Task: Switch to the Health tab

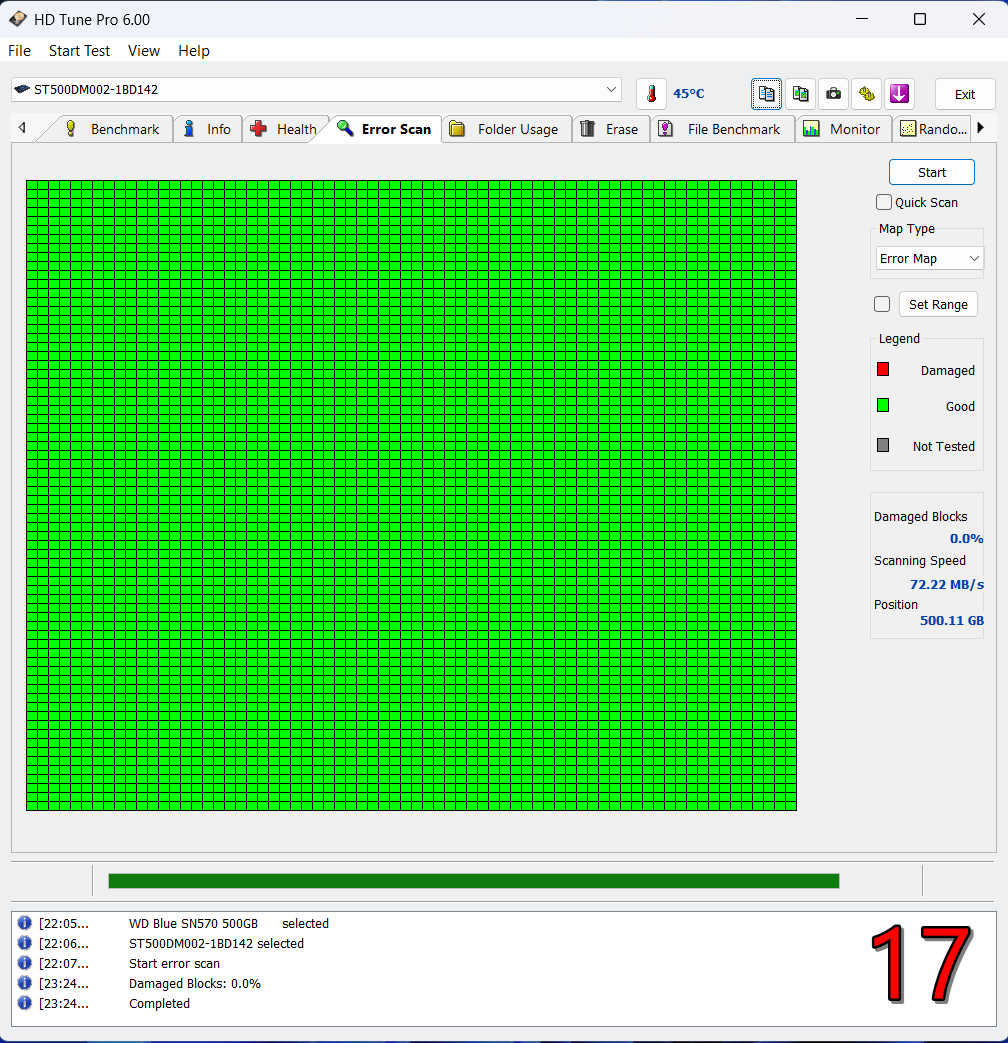Action: pos(284,129)
